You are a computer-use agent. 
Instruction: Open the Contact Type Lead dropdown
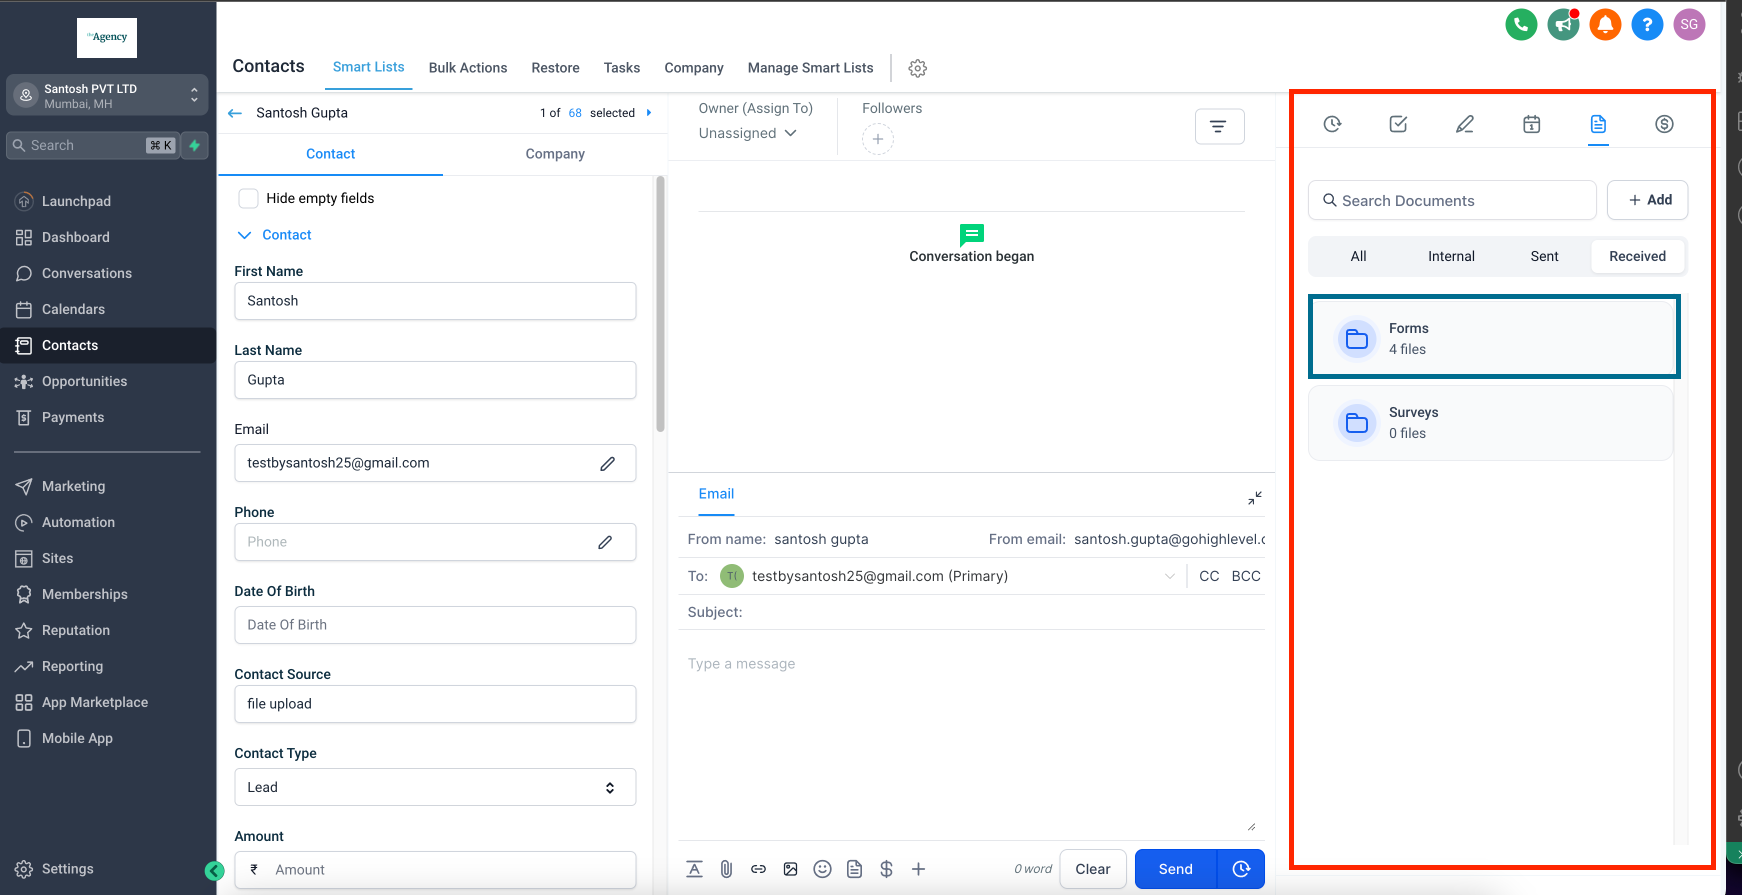435,787
